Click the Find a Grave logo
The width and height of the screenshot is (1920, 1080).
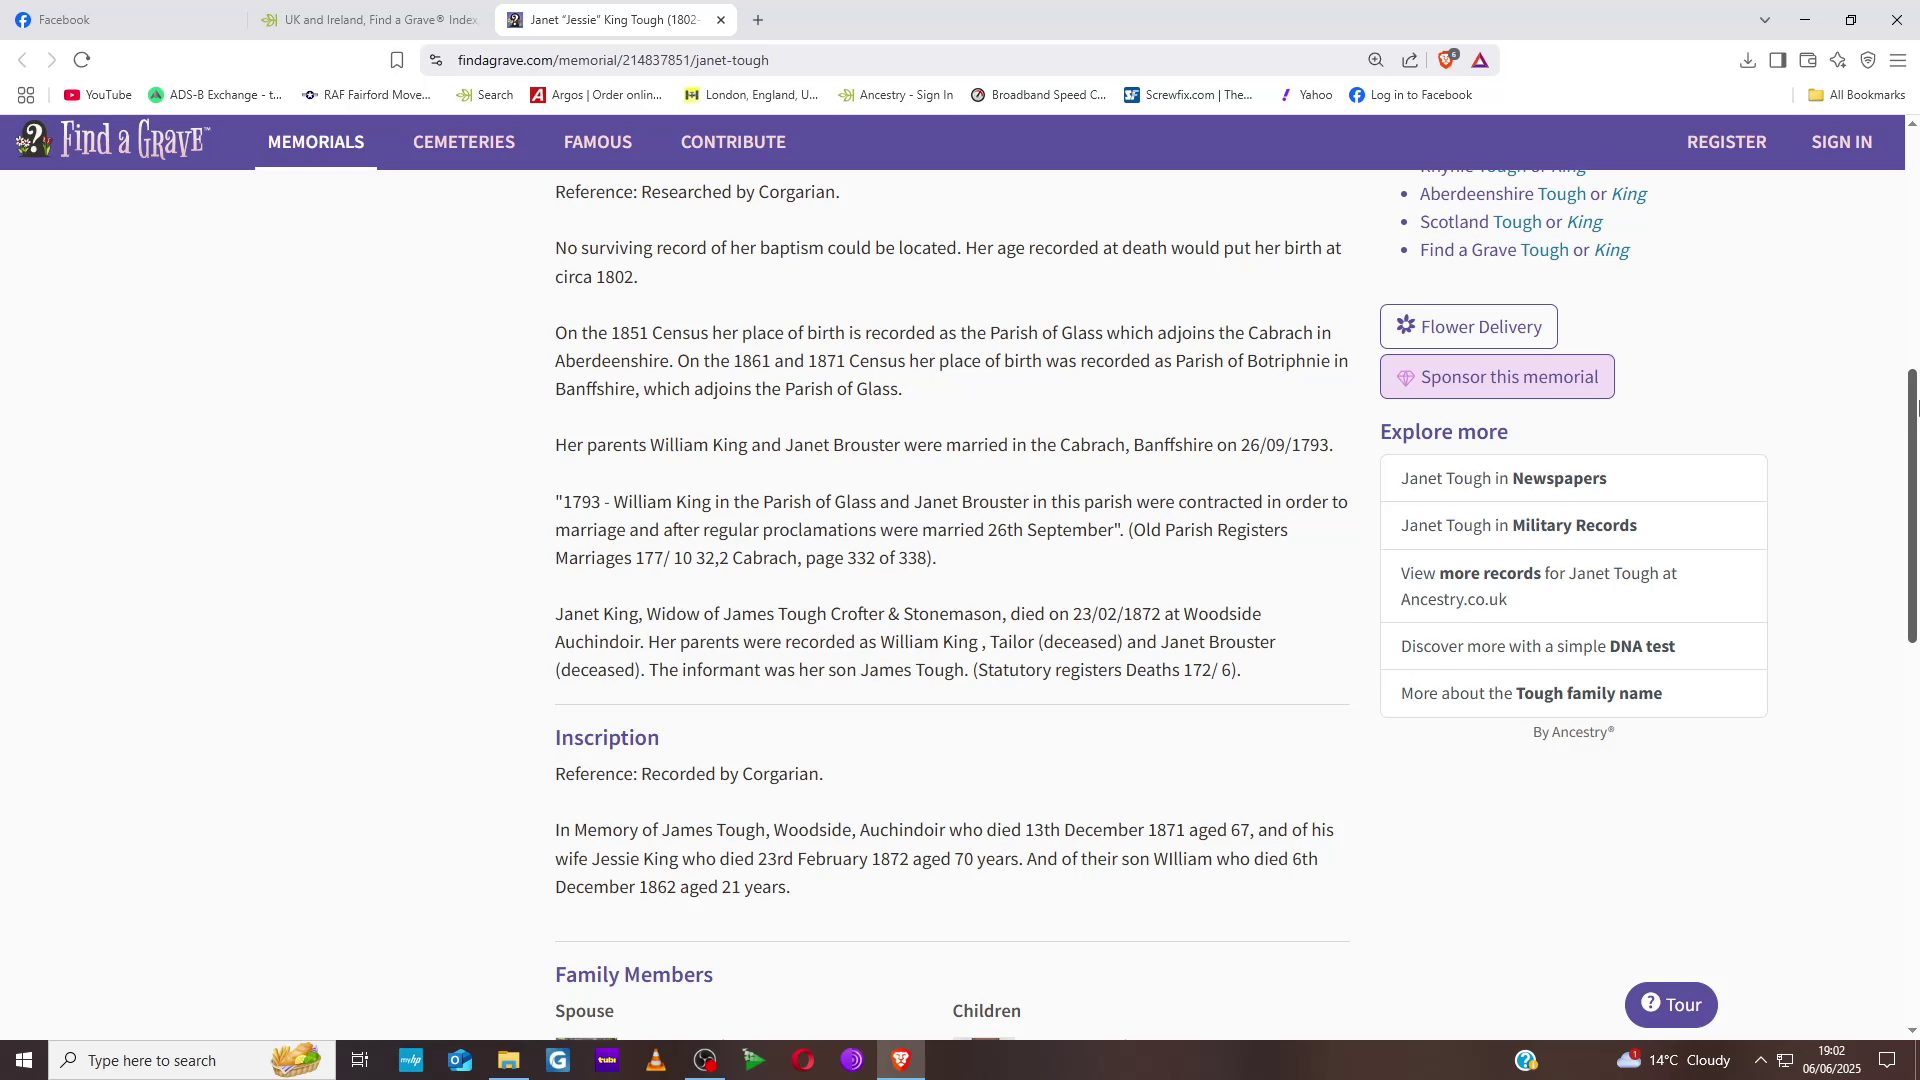pos(112,141)
